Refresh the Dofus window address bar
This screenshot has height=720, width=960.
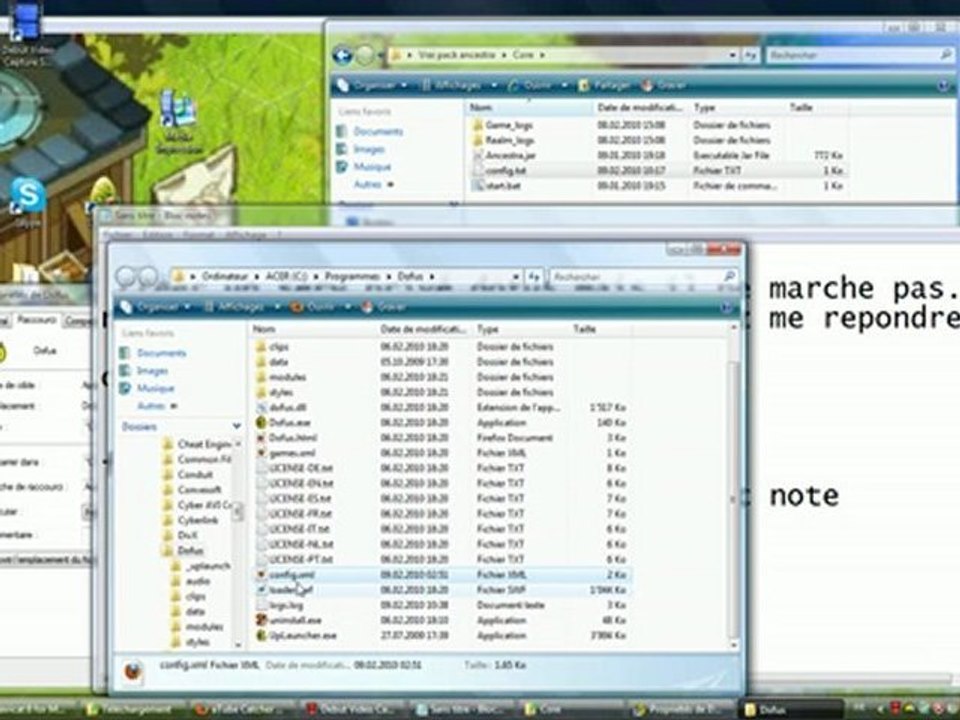coord(534,277)
